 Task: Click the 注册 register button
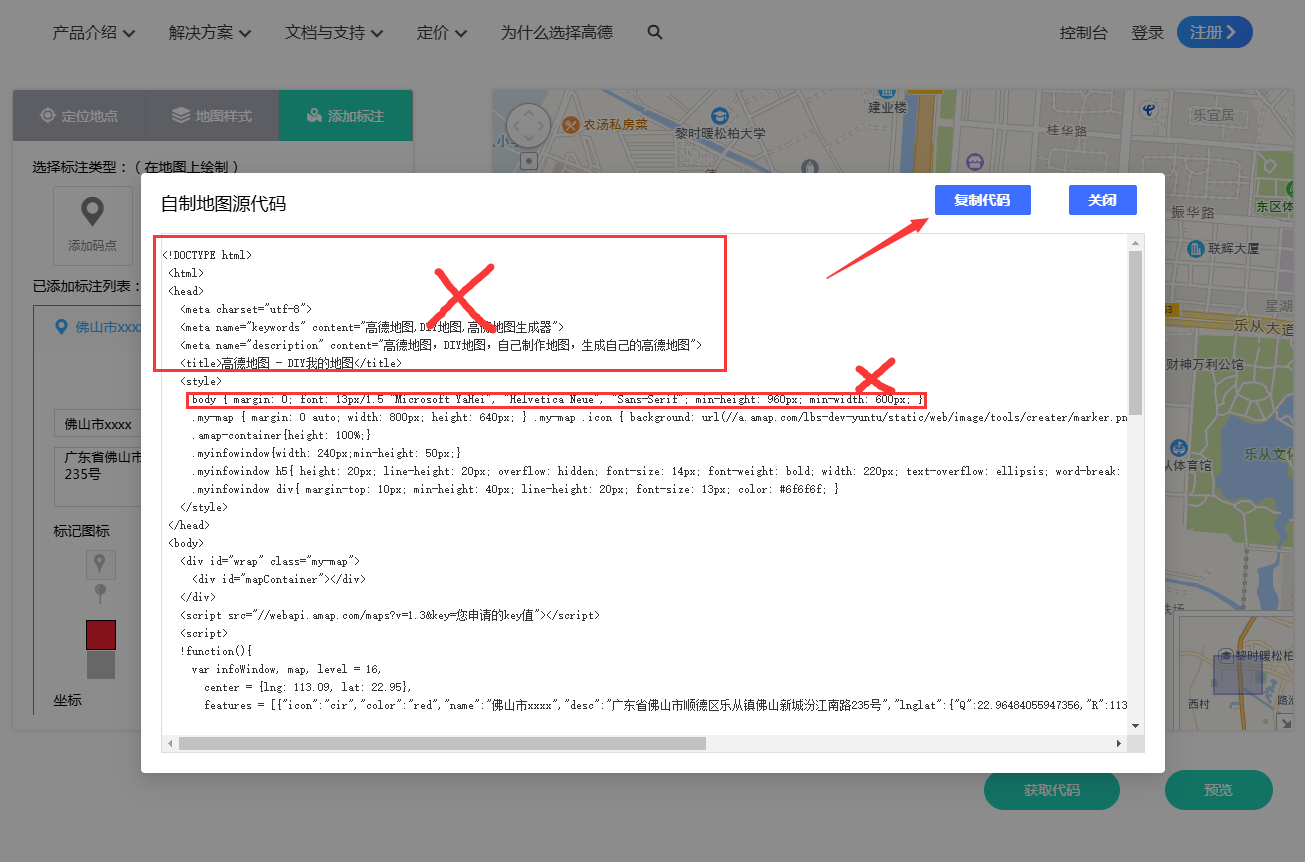coord(1214,32)
